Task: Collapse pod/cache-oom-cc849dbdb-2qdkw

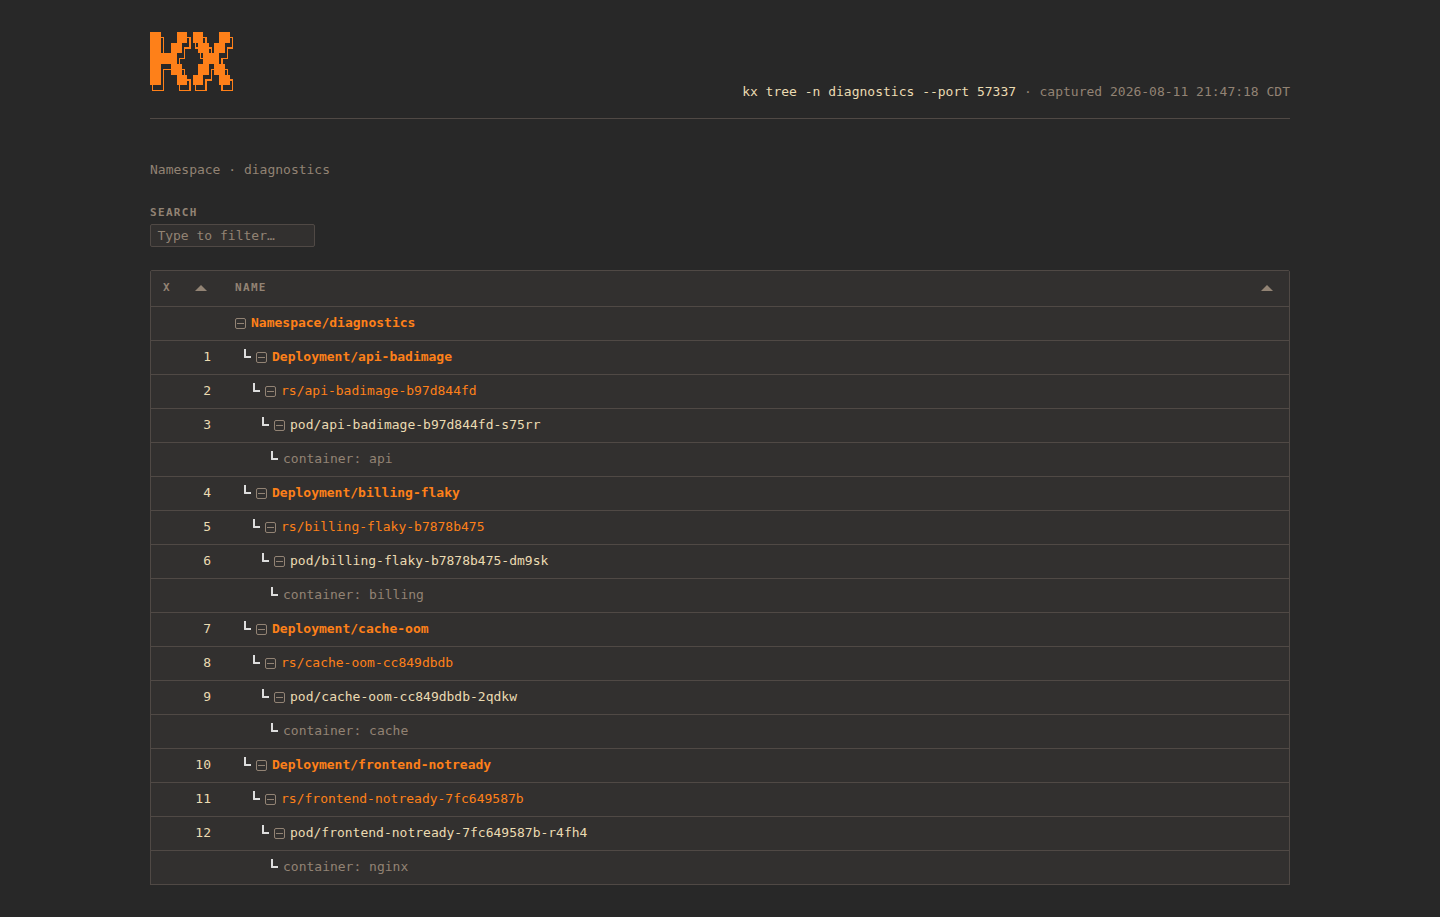Action: pos(279,698)
